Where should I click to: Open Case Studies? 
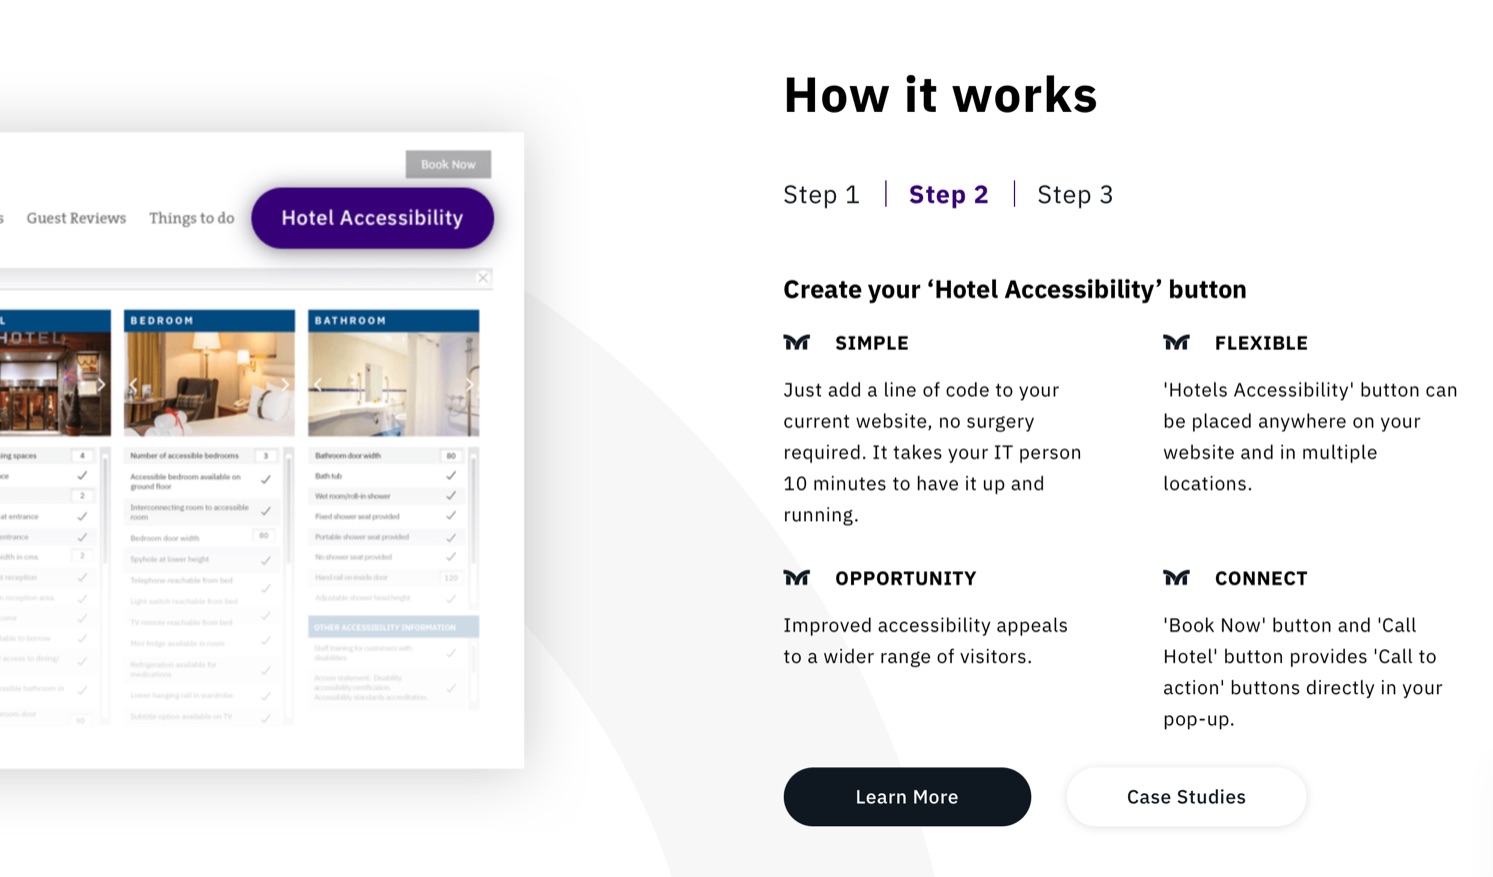(x=1186, y=797)
